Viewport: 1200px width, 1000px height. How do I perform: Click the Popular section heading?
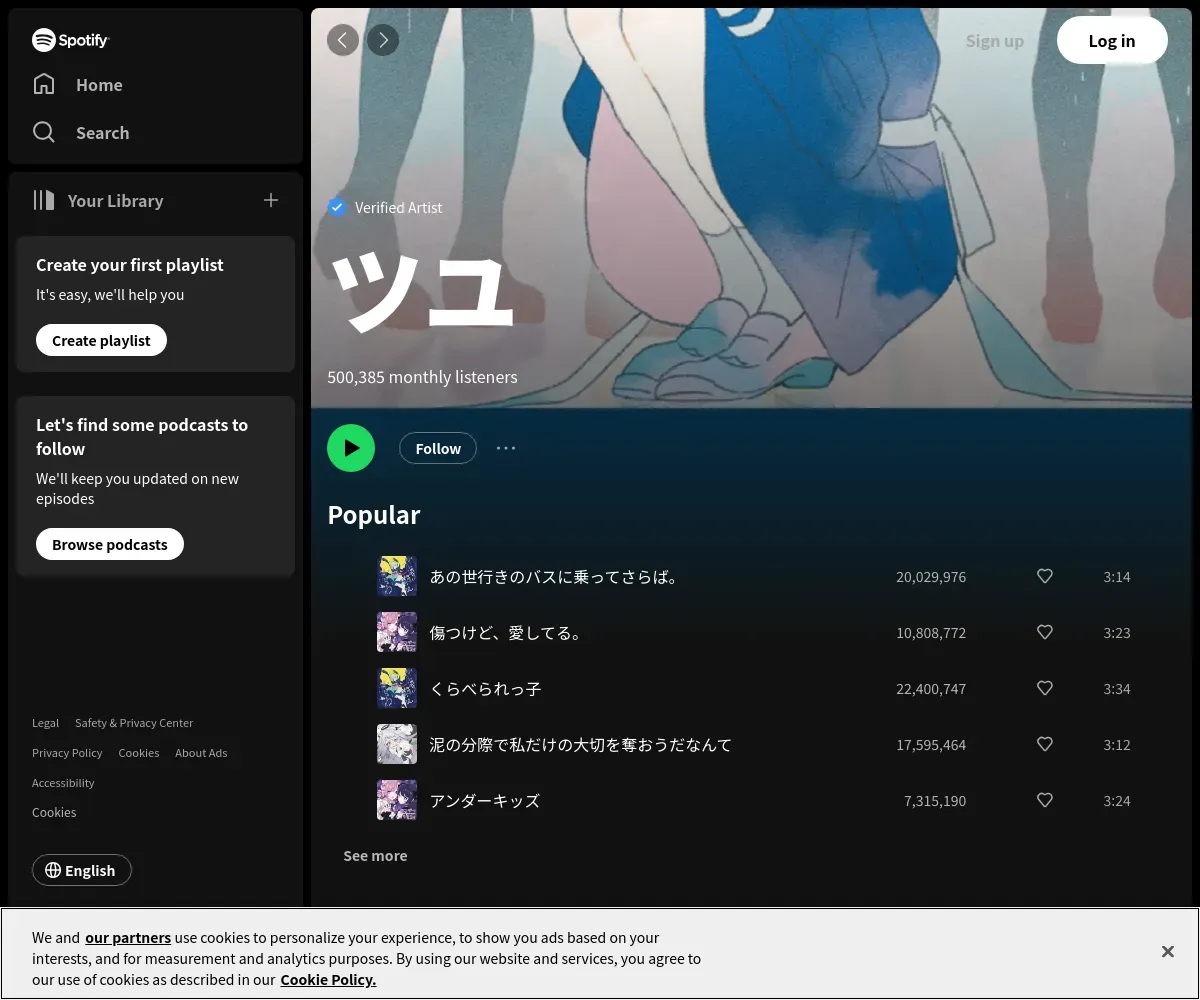[x=374, y=515]
